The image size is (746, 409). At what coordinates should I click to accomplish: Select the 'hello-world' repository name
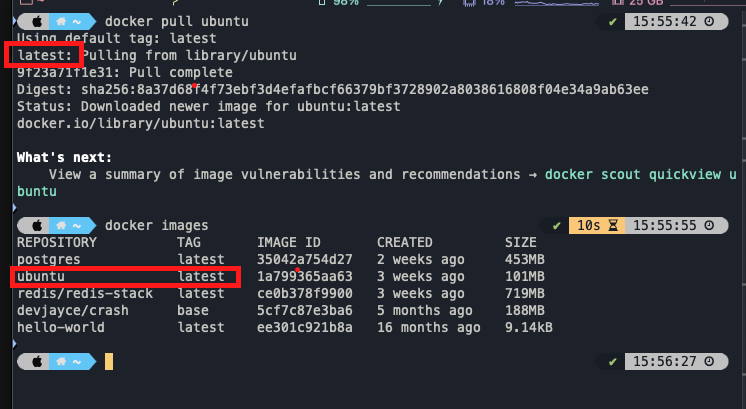tap(60, 328)
